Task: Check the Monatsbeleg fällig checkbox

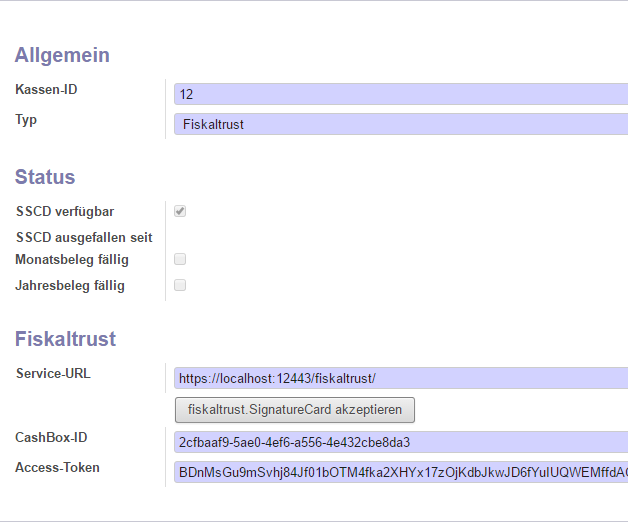Action: tap(180, 259)
